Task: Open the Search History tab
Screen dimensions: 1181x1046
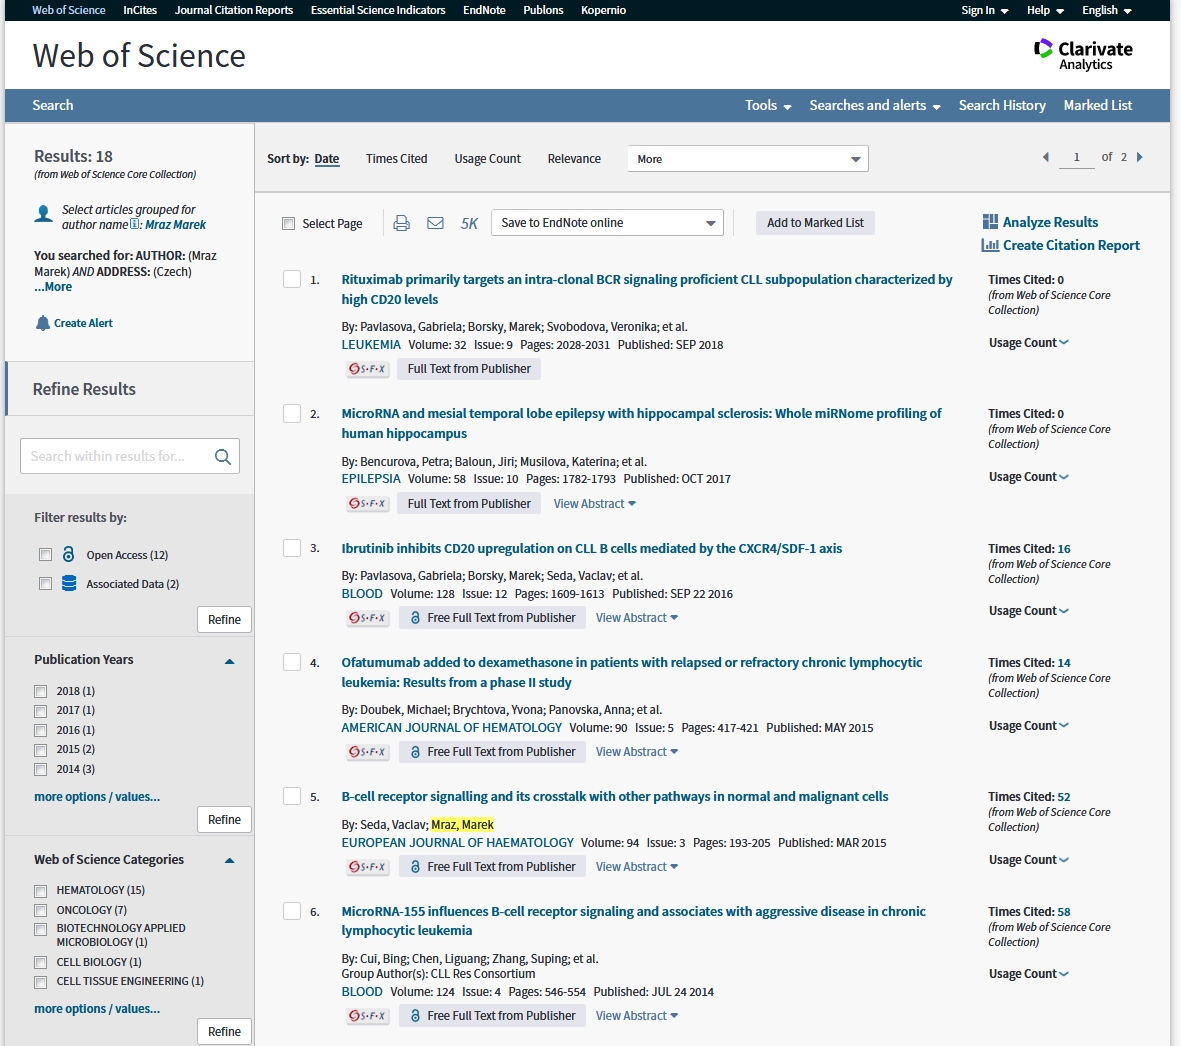Action: pyautogui.click(x=1002, y=105)
